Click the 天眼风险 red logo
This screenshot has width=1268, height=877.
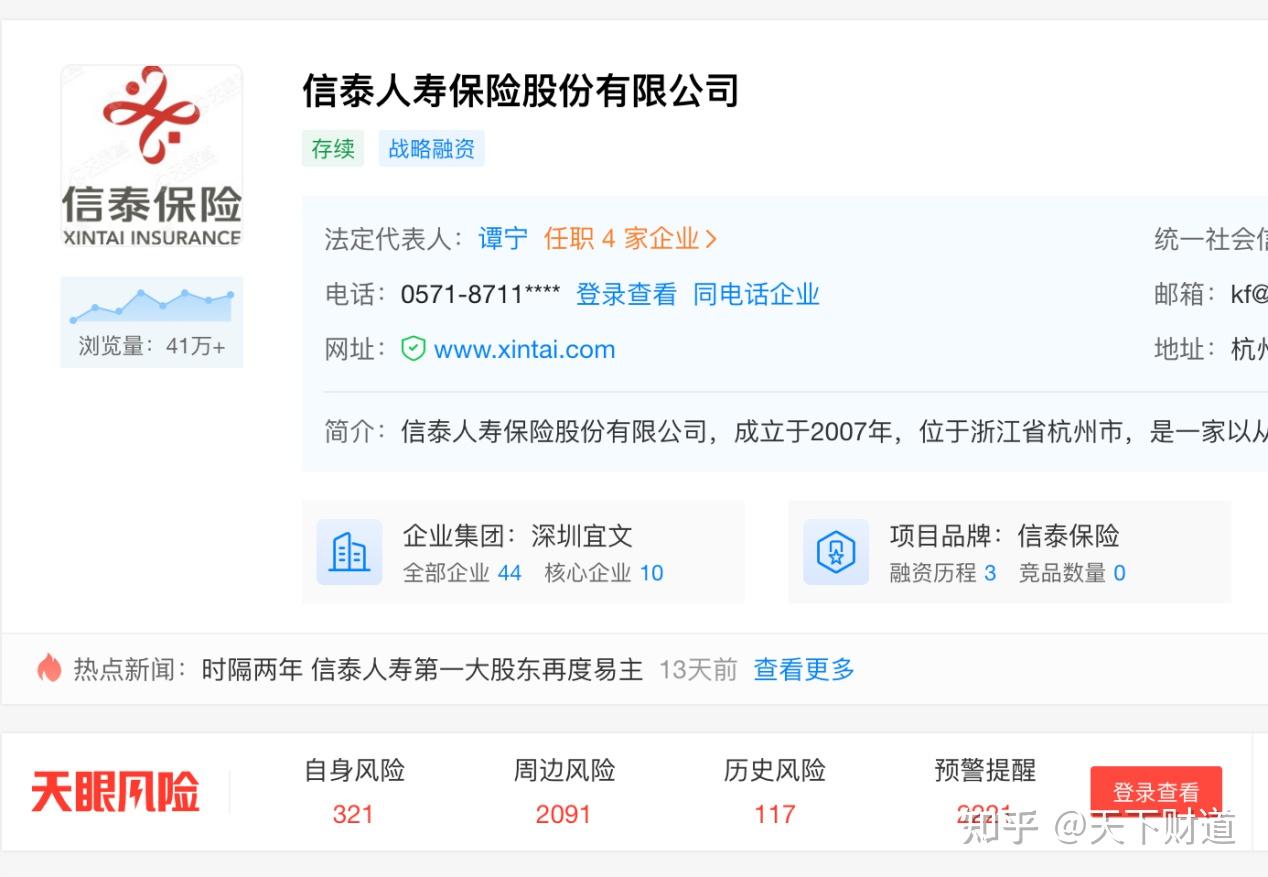[115, 789]
